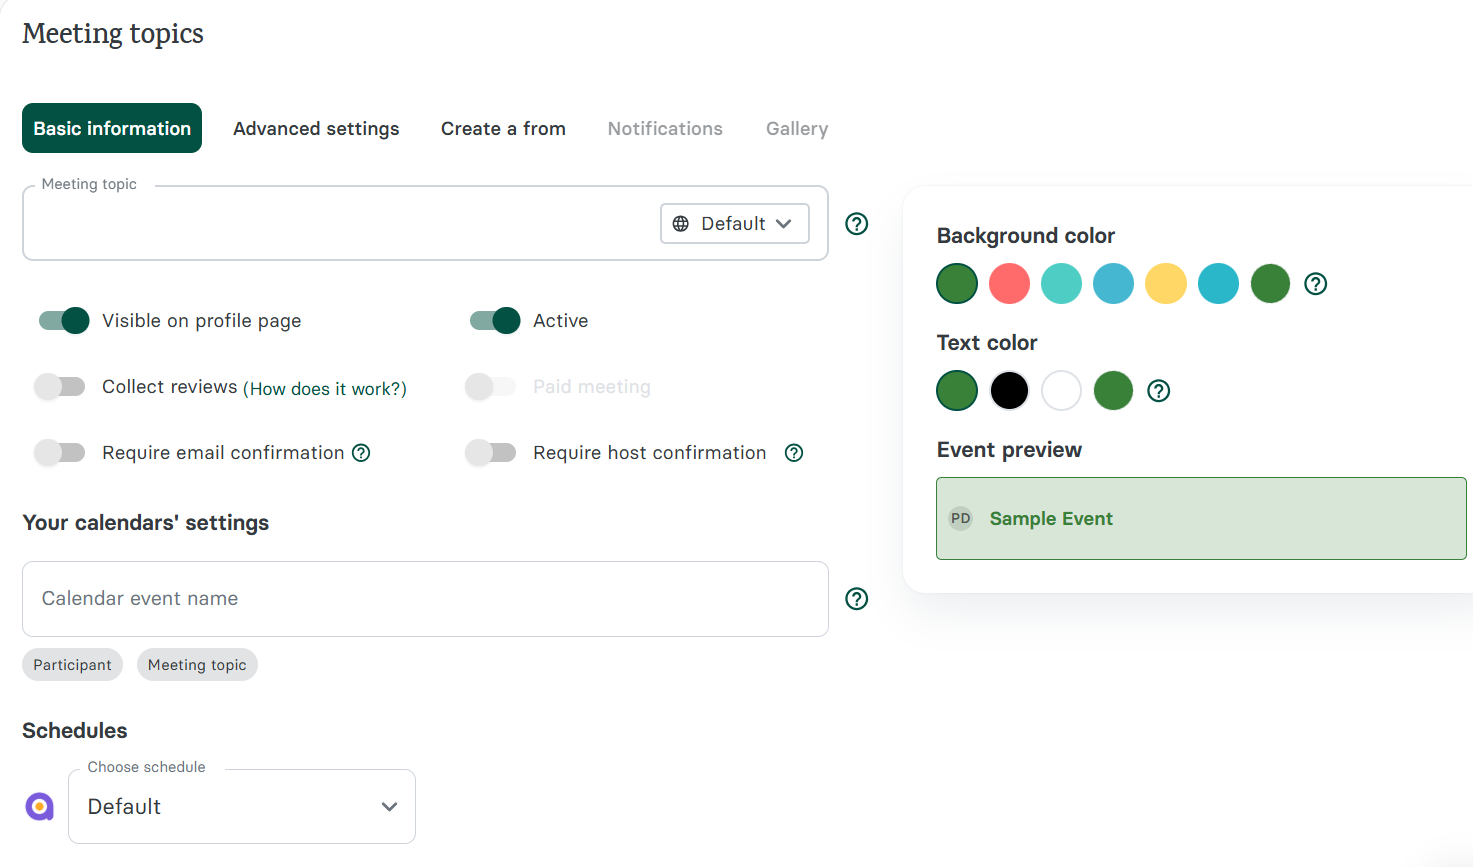Click the globe icon in the language selector

(x=683, y=223)
